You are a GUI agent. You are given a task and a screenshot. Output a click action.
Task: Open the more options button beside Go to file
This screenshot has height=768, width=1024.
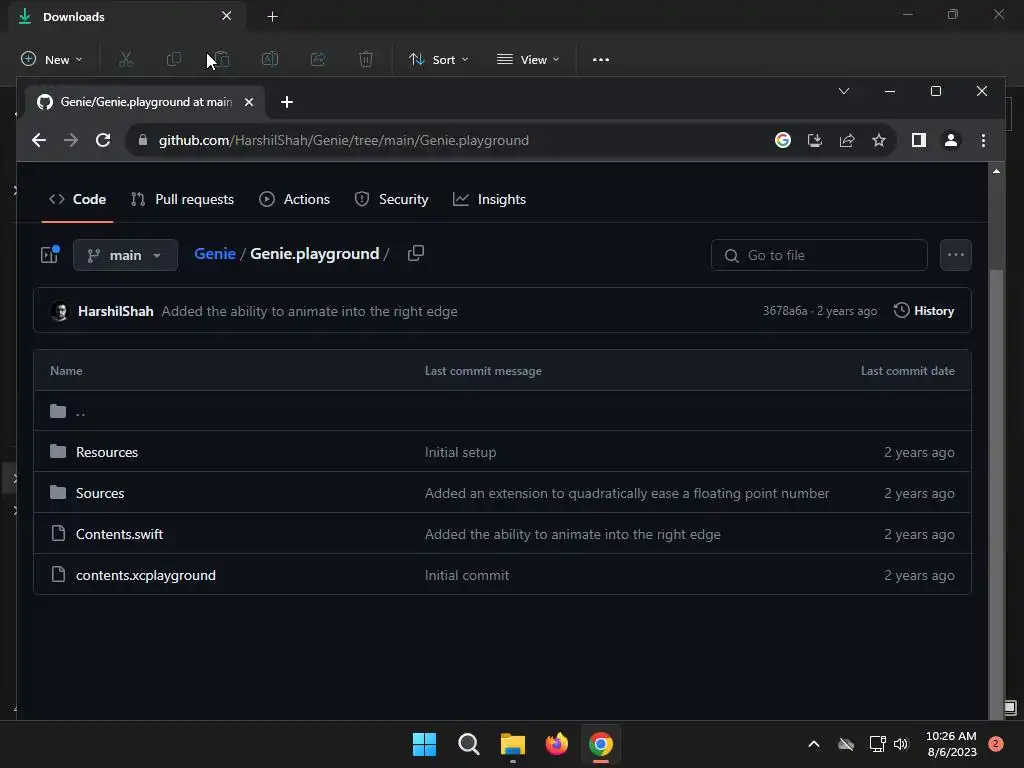pos(955,255)
